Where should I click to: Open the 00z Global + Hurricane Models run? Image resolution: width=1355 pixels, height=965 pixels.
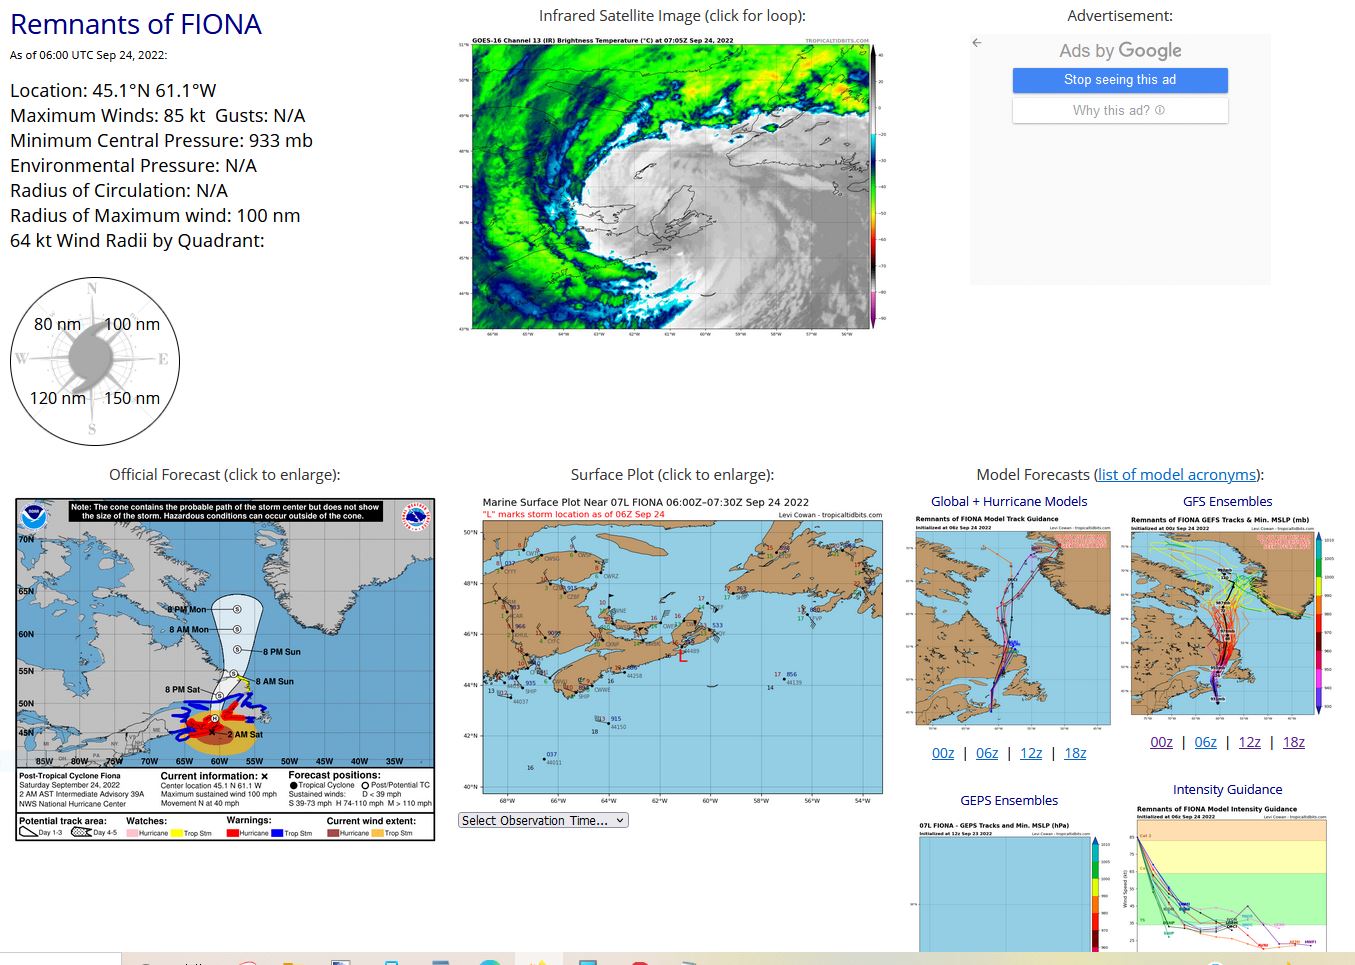pos(942,753)
